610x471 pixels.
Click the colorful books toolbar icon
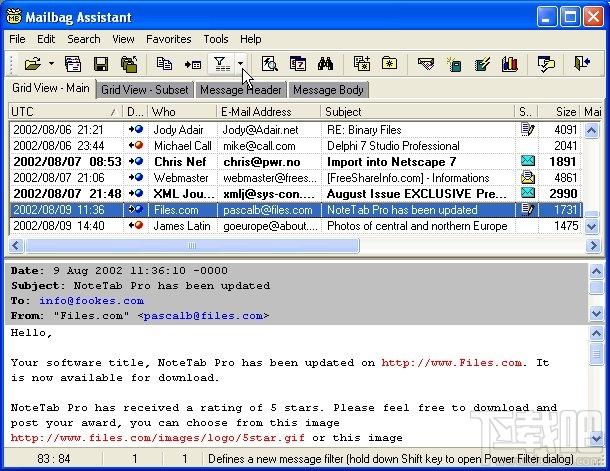[x=510, y=63]
